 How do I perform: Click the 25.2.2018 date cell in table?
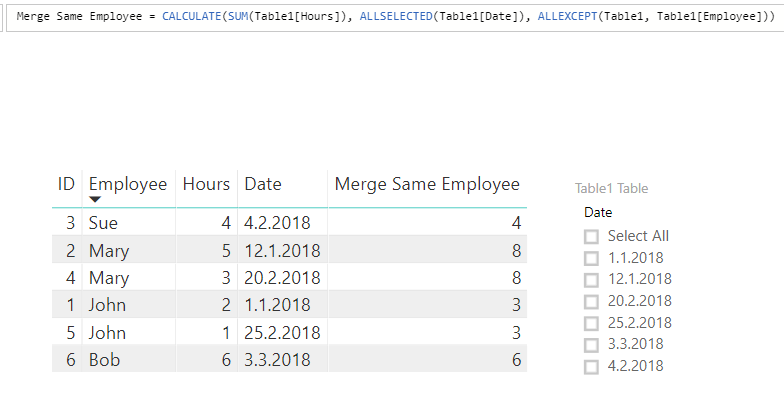(x=282, y=333)
